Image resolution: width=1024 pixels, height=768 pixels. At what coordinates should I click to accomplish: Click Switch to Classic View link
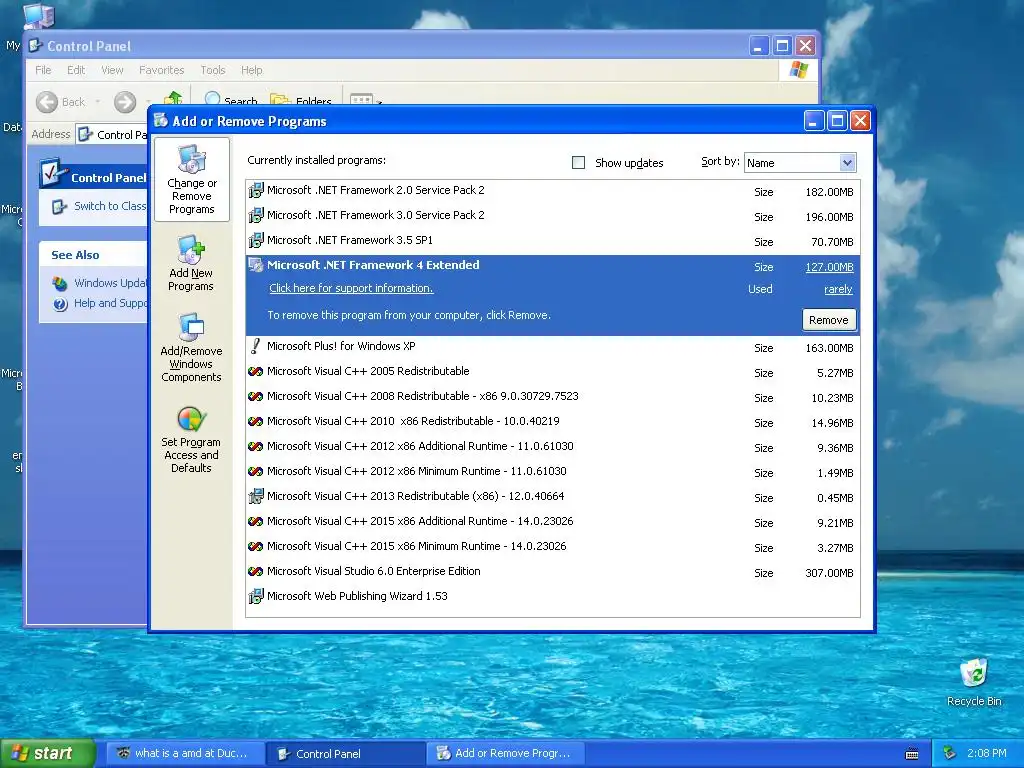pyautogui.click(x=110, y=206)
